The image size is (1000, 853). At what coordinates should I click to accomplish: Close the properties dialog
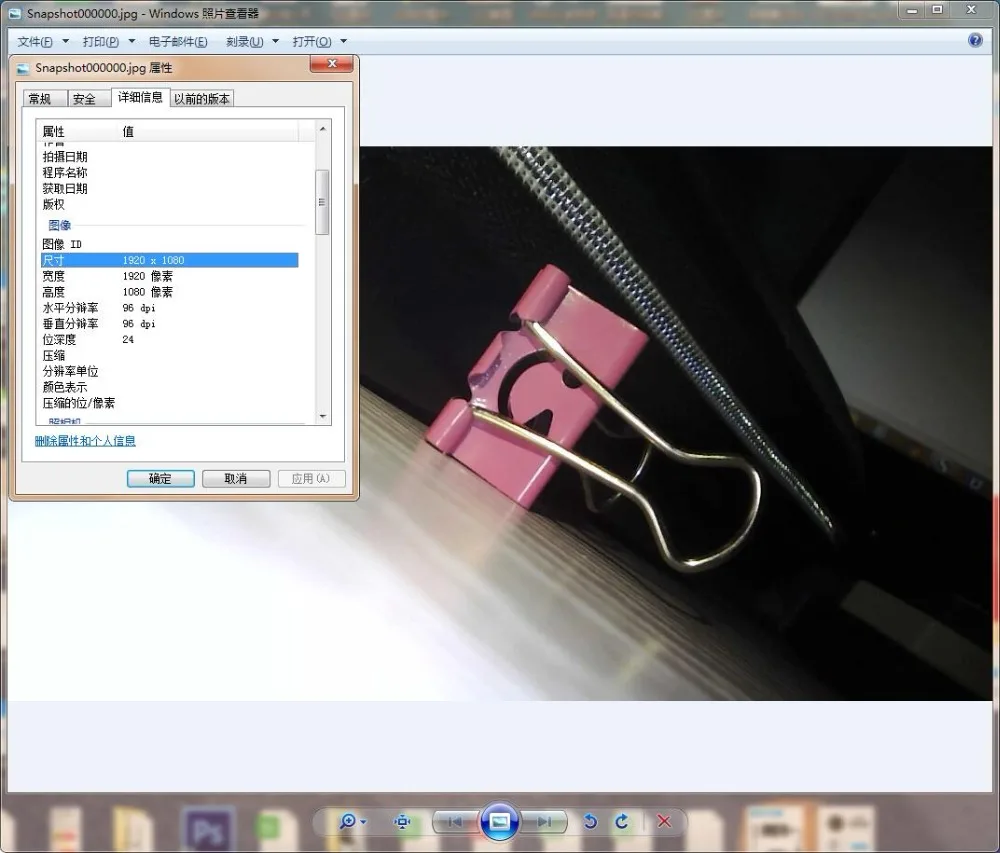coord(332,64)
